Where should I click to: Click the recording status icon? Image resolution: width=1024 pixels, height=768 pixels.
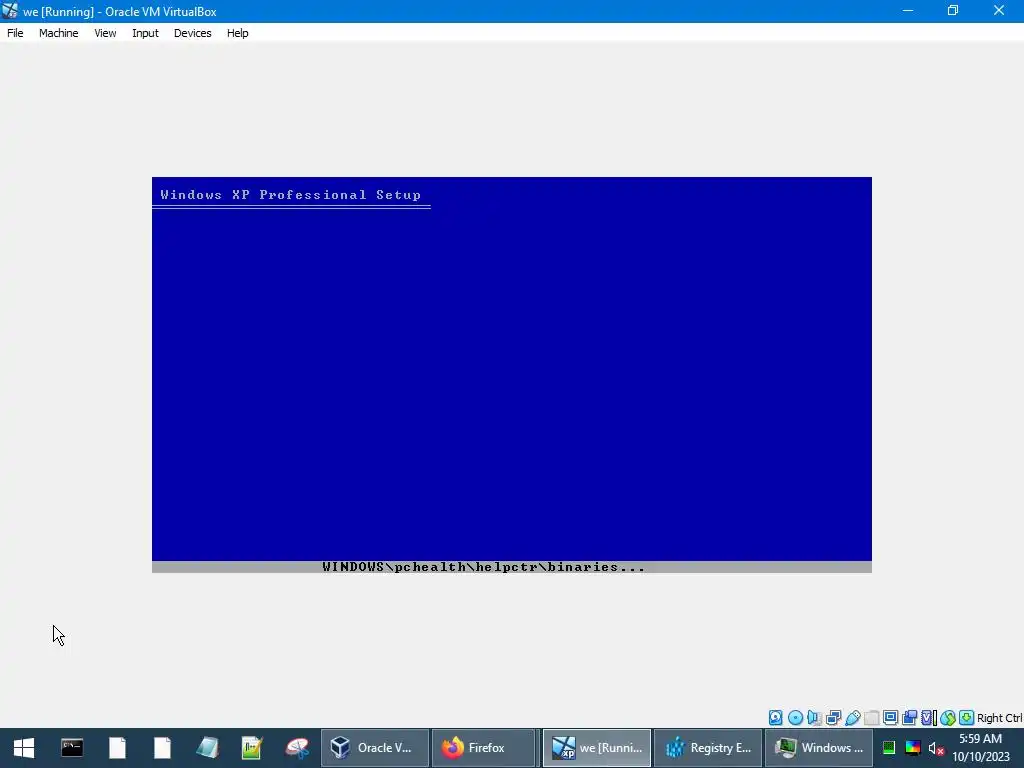(909, 718)
